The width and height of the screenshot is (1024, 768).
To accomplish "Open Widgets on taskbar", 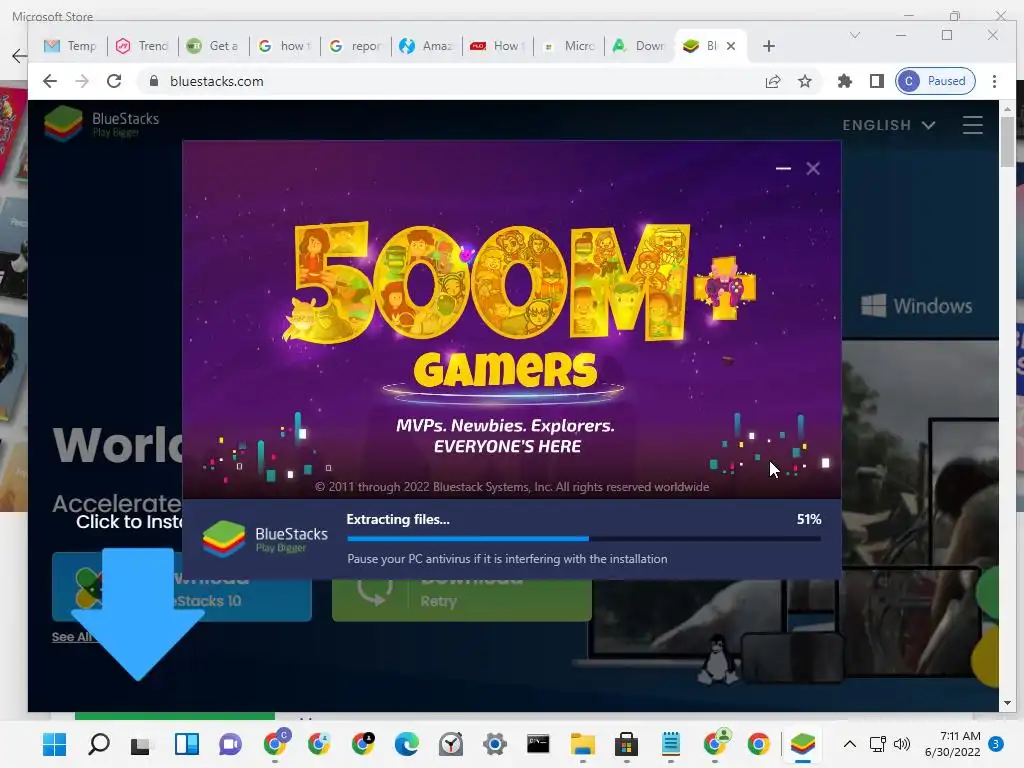I will click(x=187, y=744).
